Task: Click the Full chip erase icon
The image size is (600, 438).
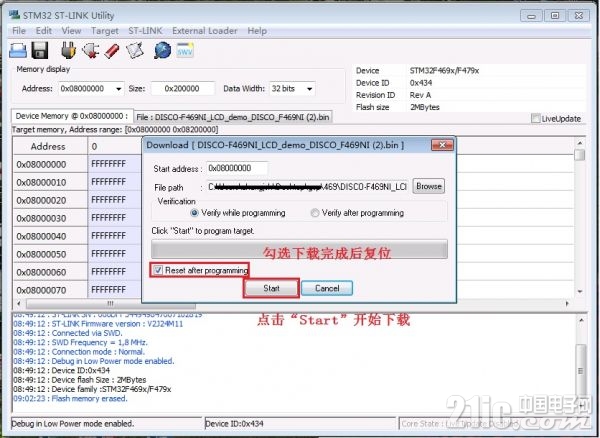Action: click(112, 50)
